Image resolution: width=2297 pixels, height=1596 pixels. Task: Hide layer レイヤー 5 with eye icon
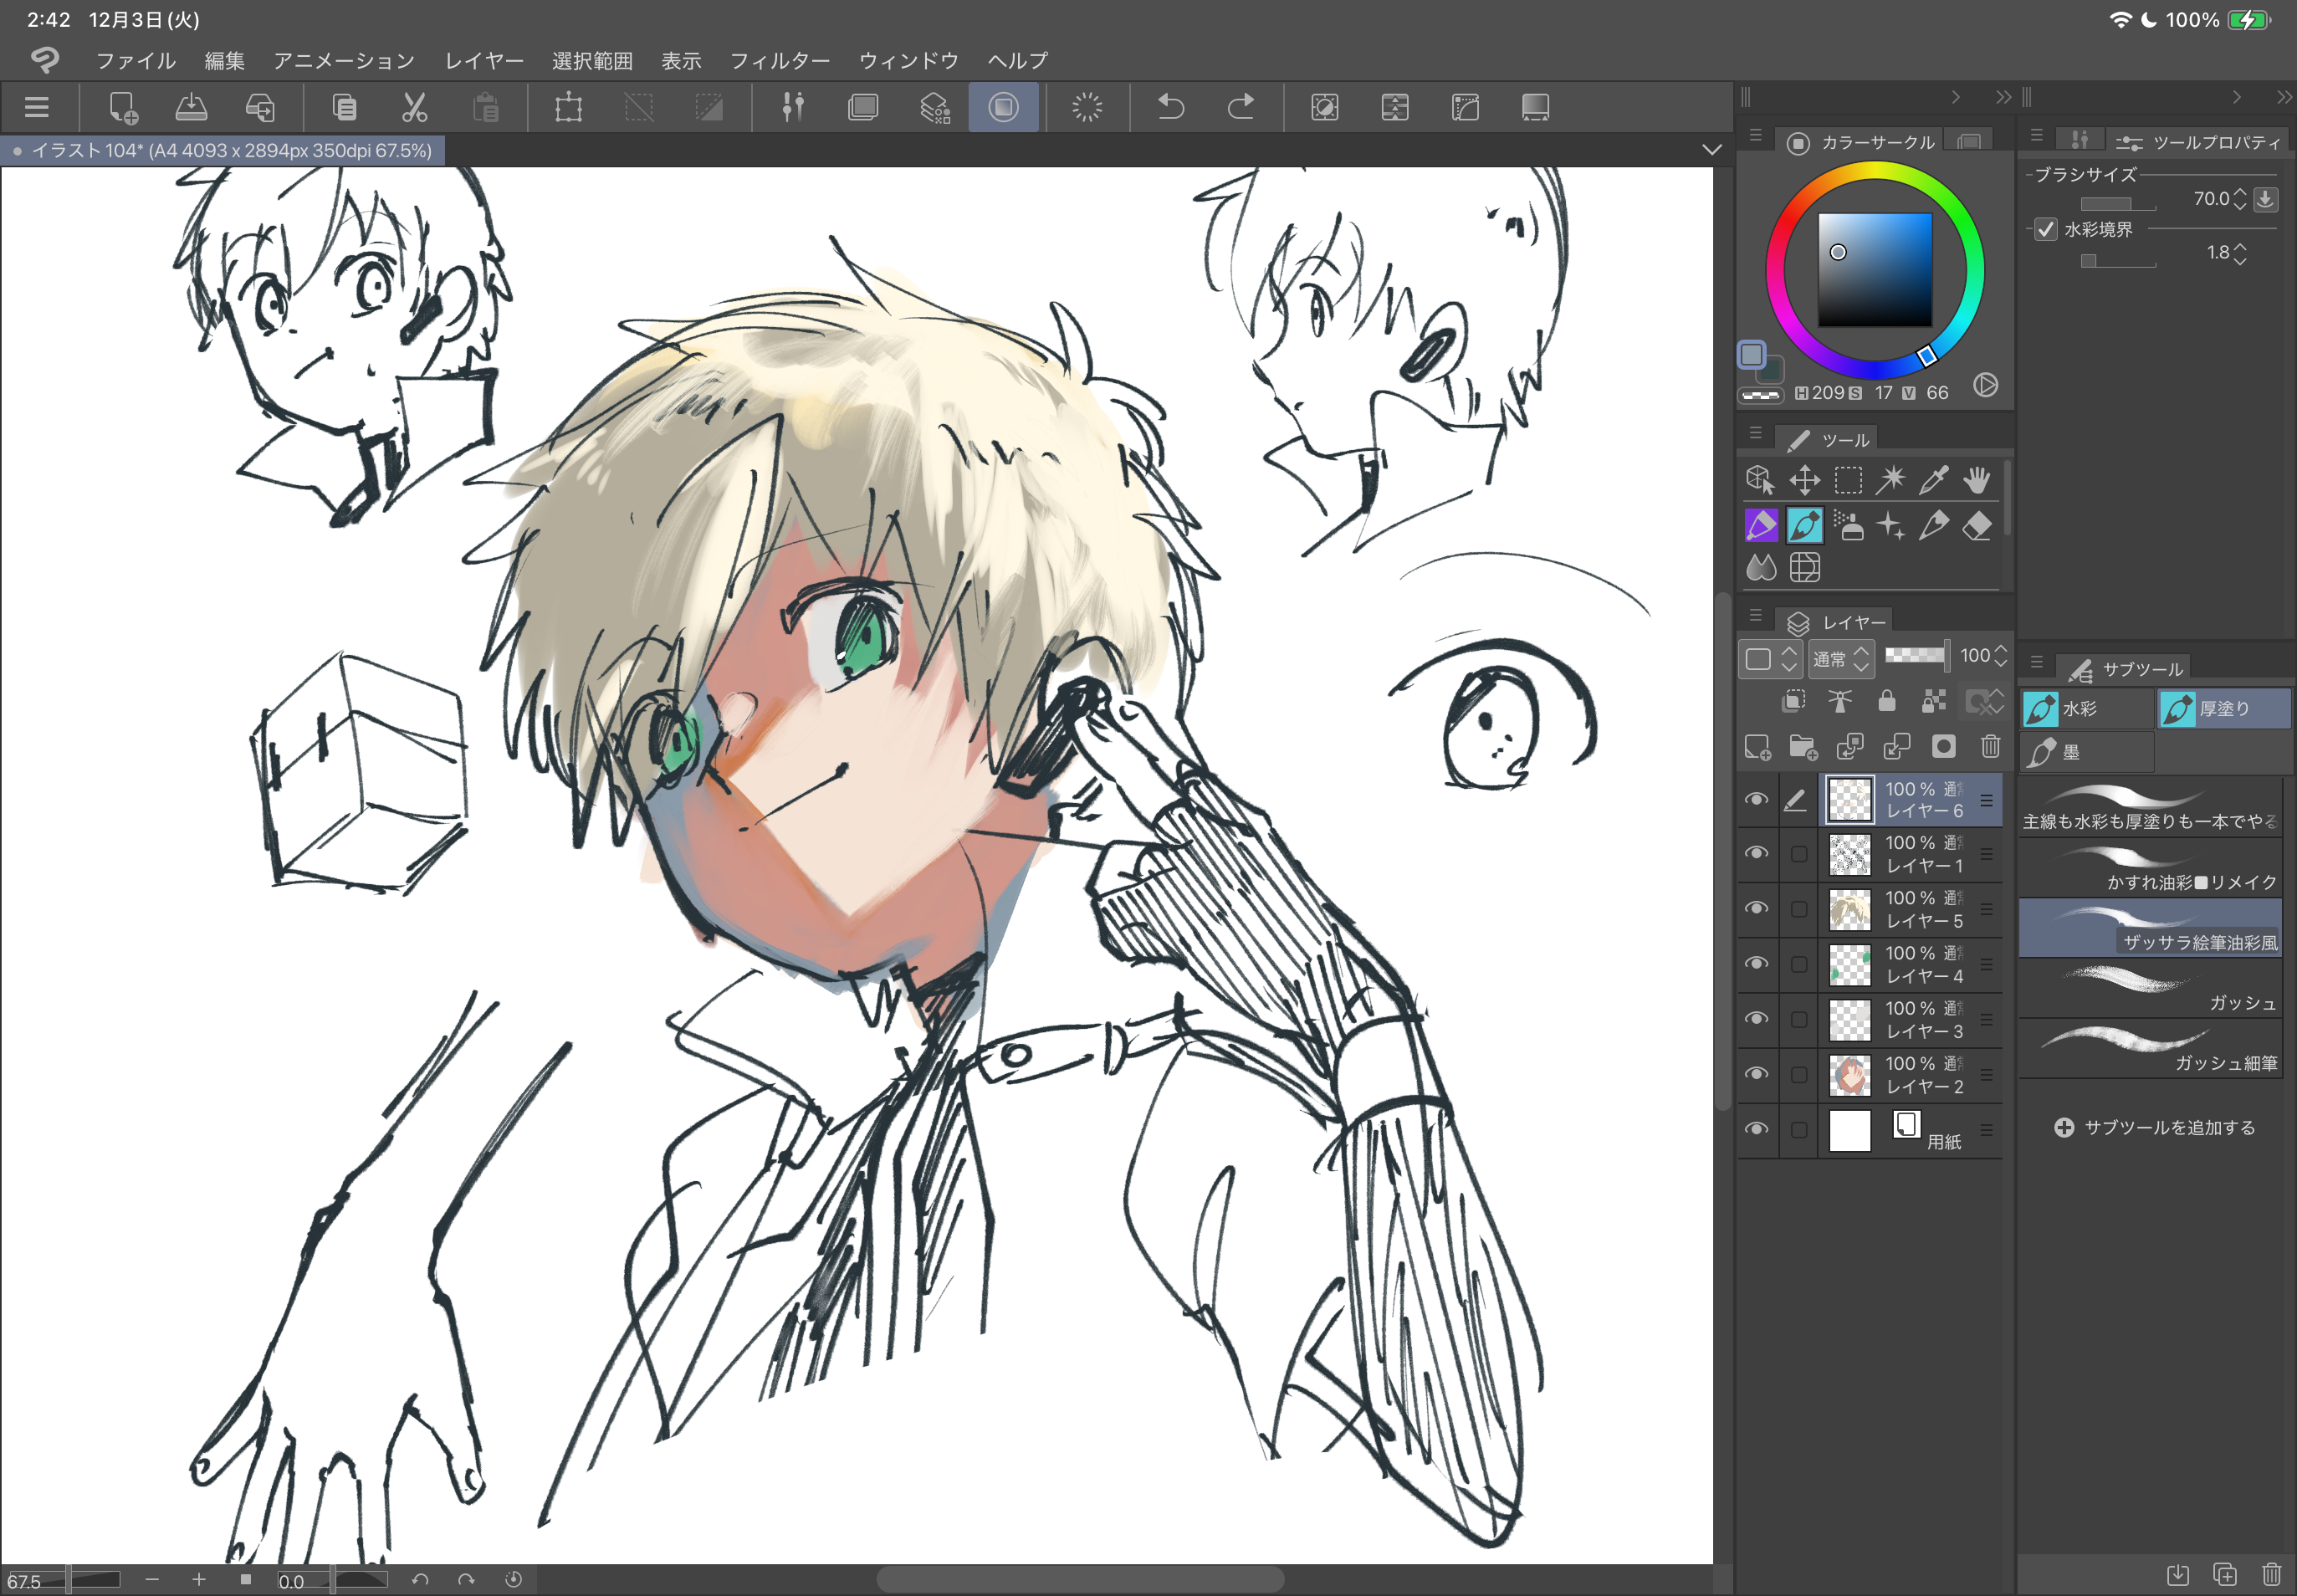1756,908
